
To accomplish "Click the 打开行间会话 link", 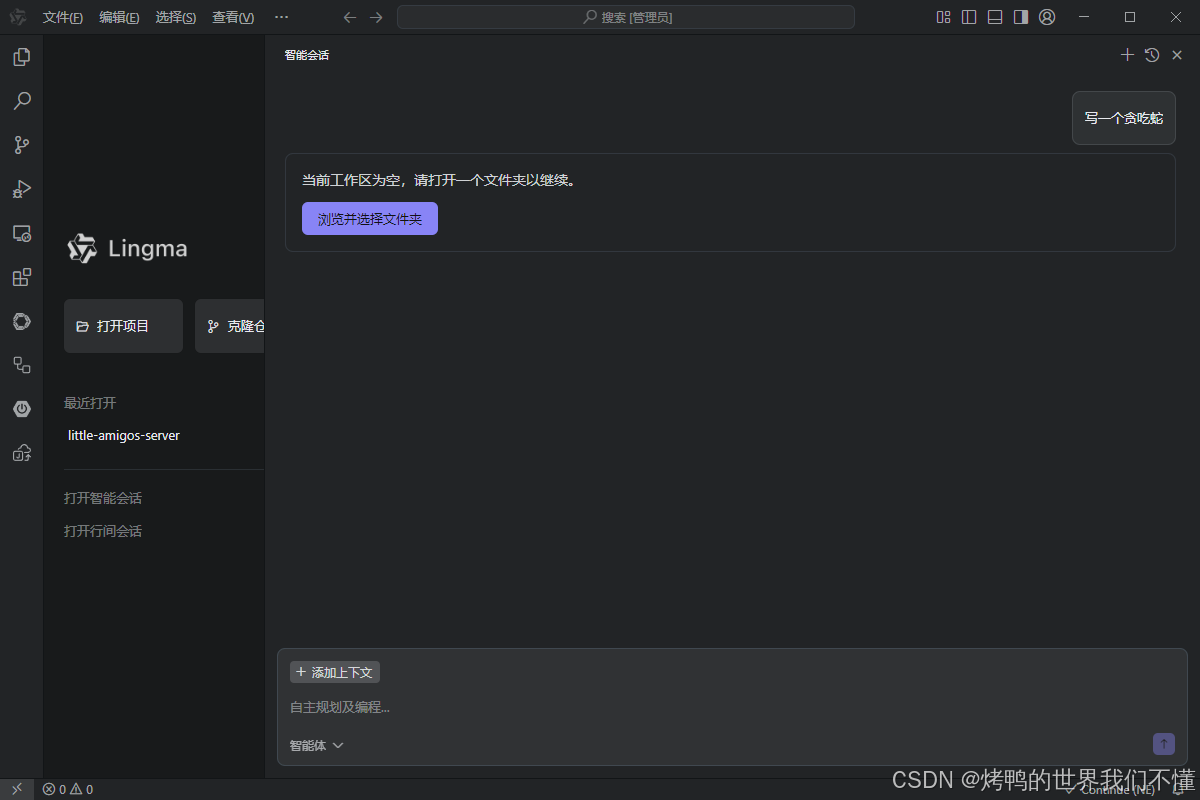I will [103, 531].
